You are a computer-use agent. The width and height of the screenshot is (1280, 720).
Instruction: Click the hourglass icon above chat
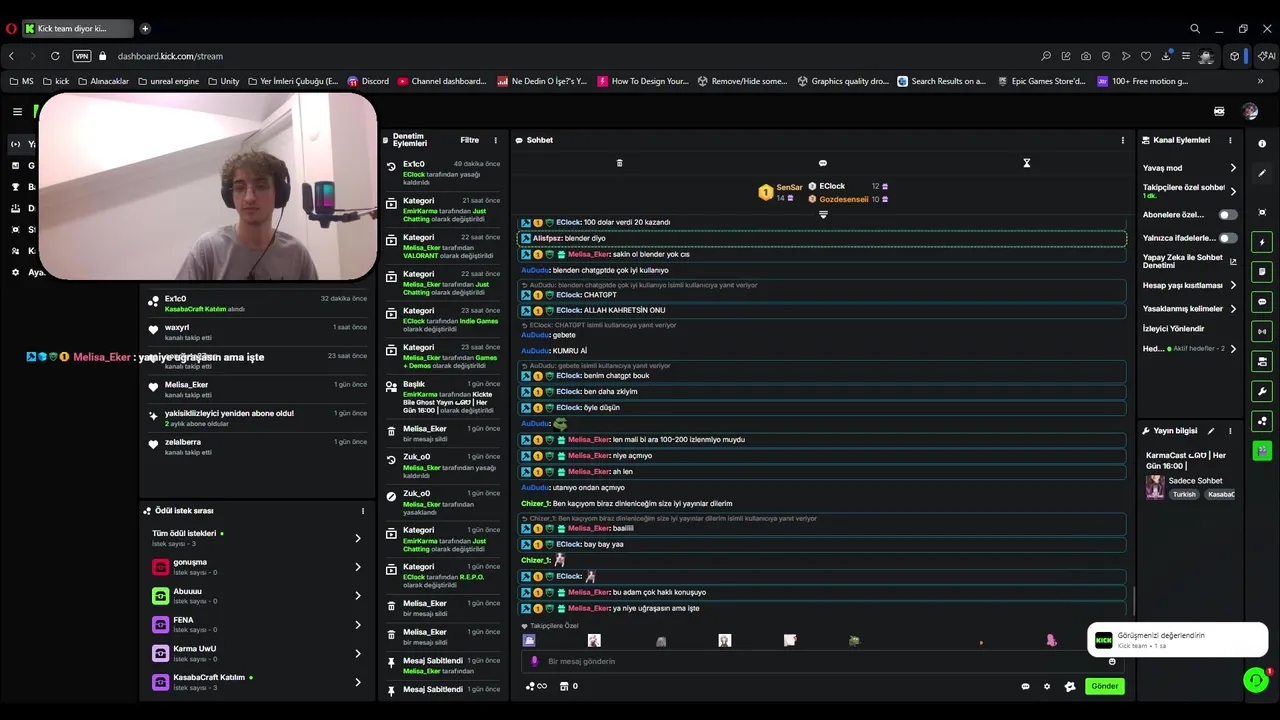(1026, 163)
